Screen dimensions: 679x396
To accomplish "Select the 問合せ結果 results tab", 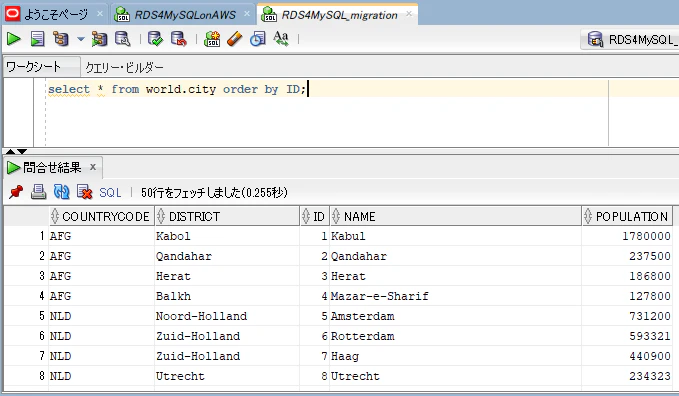I will [52, 167].
